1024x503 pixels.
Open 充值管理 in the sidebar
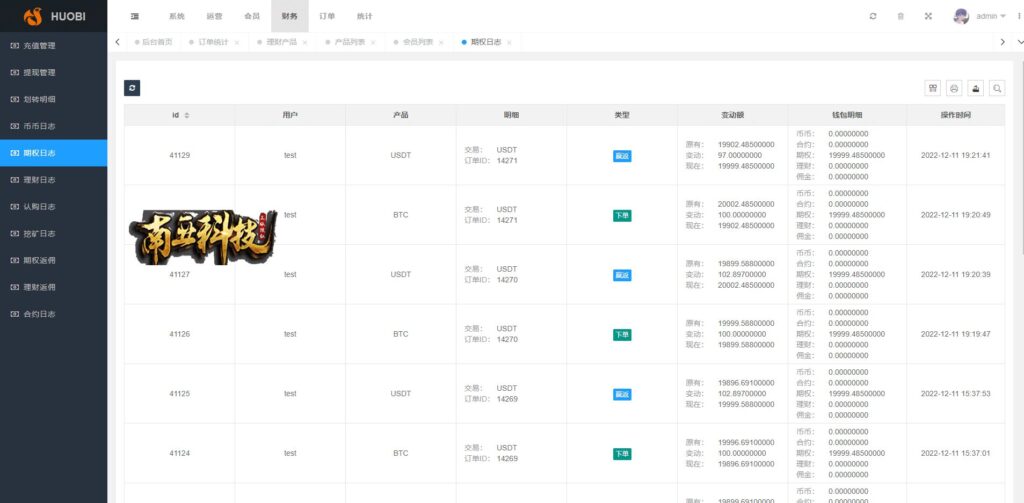coord(54,46)
